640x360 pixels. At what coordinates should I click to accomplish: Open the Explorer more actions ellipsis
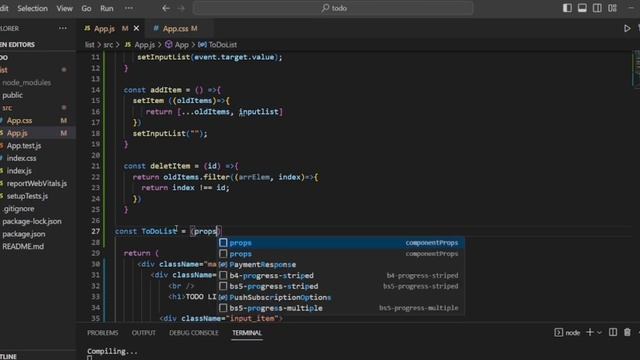click(x=62, y=28)
